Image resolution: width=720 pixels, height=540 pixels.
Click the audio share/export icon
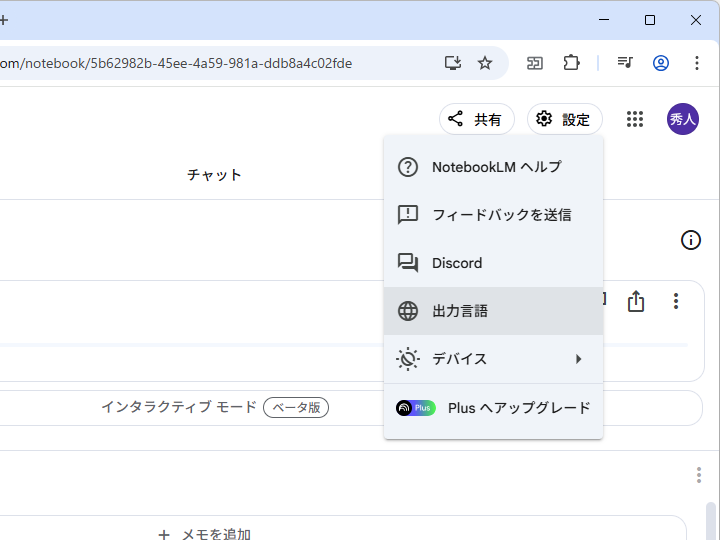click(x=636, y=301)
